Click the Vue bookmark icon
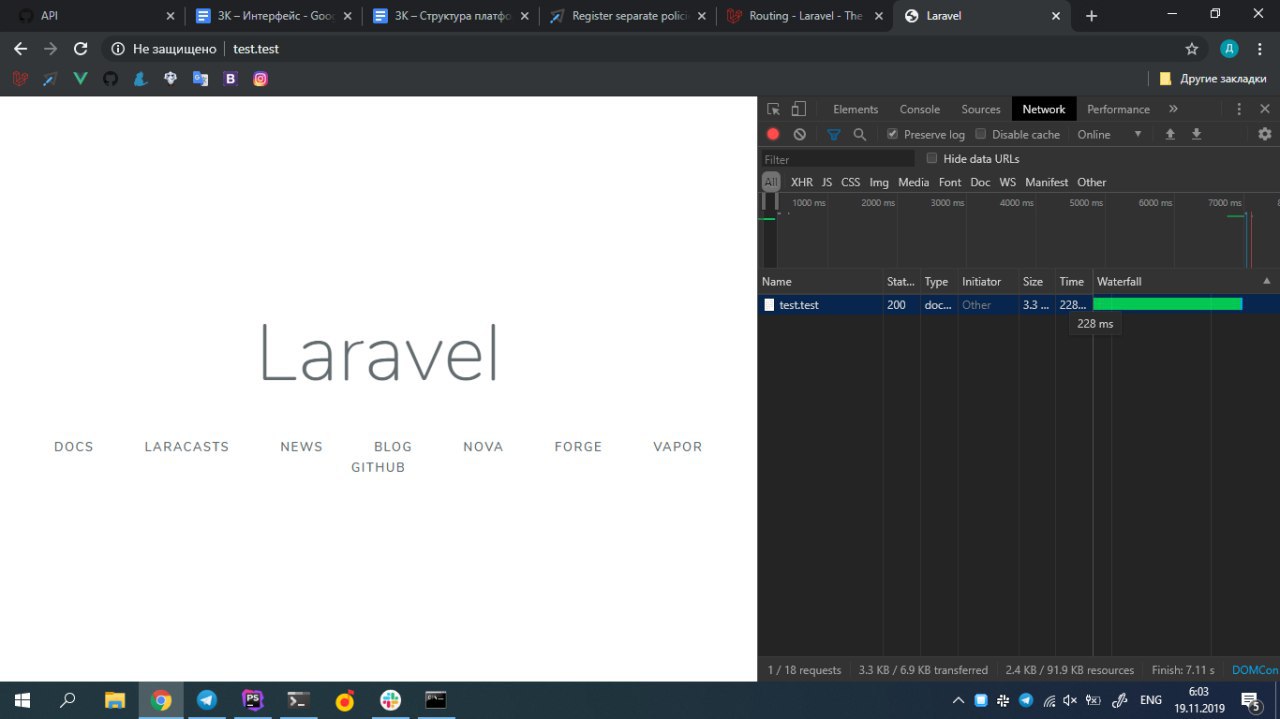1280x719 pixels. pyautogui.click(x=80, y=78)
